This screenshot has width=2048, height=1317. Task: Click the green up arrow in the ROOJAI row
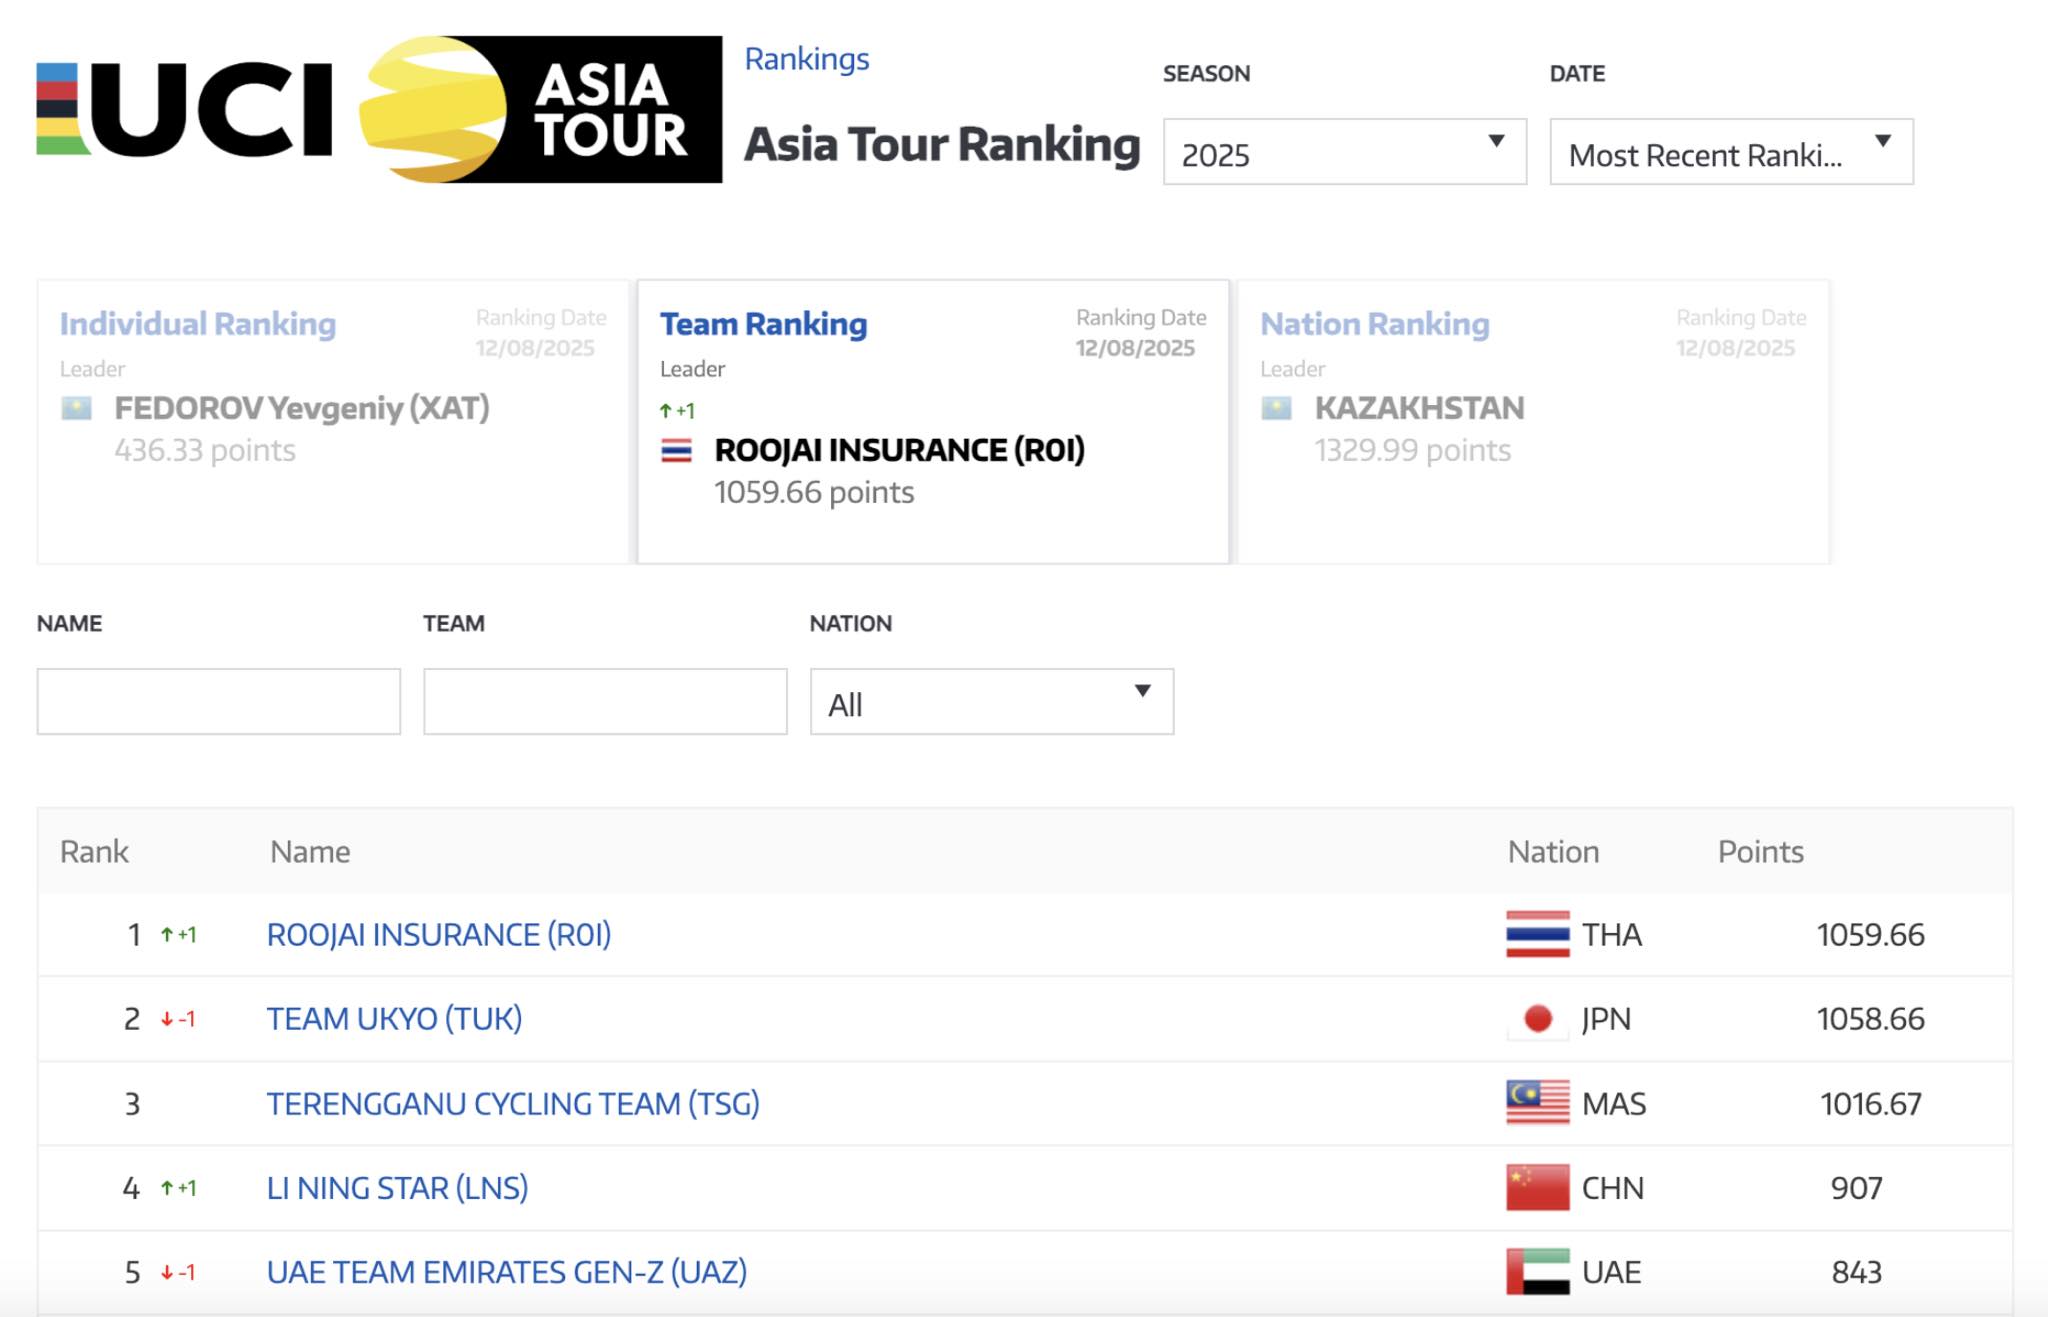167,935
